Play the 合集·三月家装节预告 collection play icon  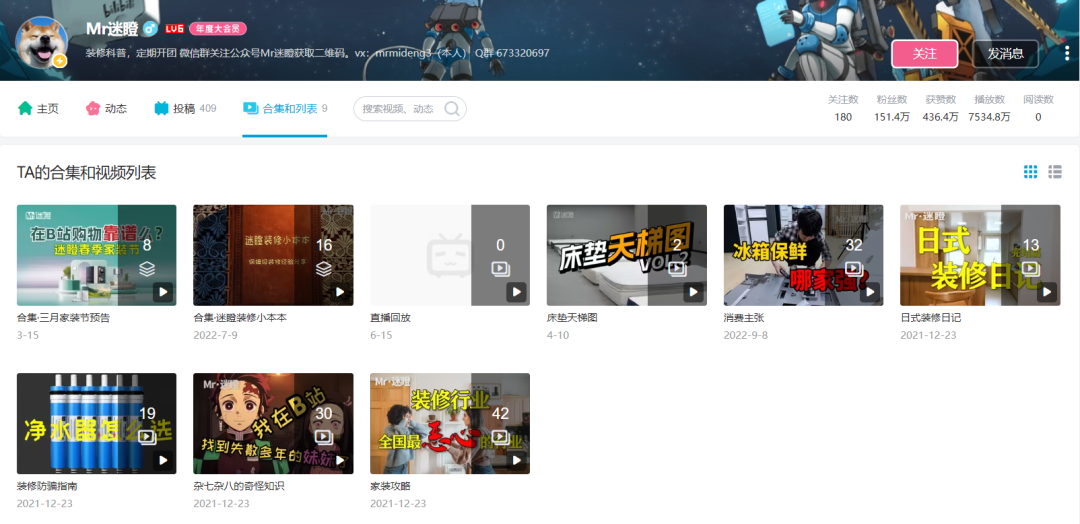(x=163, y=292)
